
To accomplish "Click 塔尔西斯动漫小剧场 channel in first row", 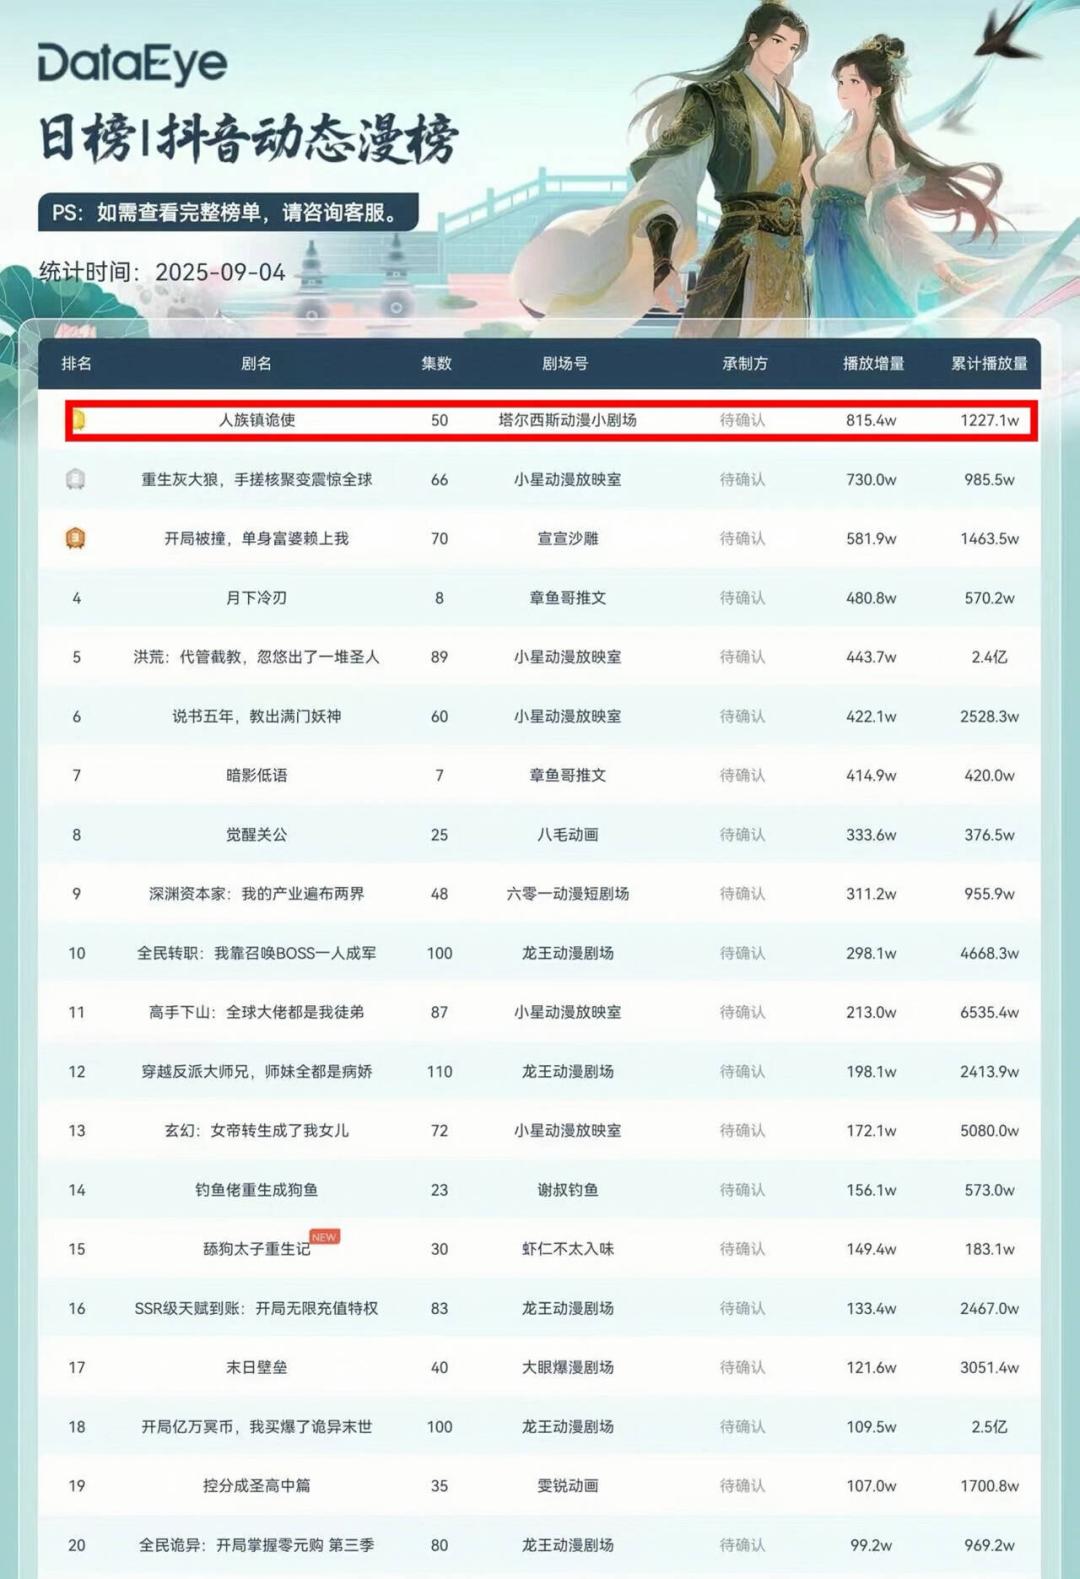I will (567, 420).
